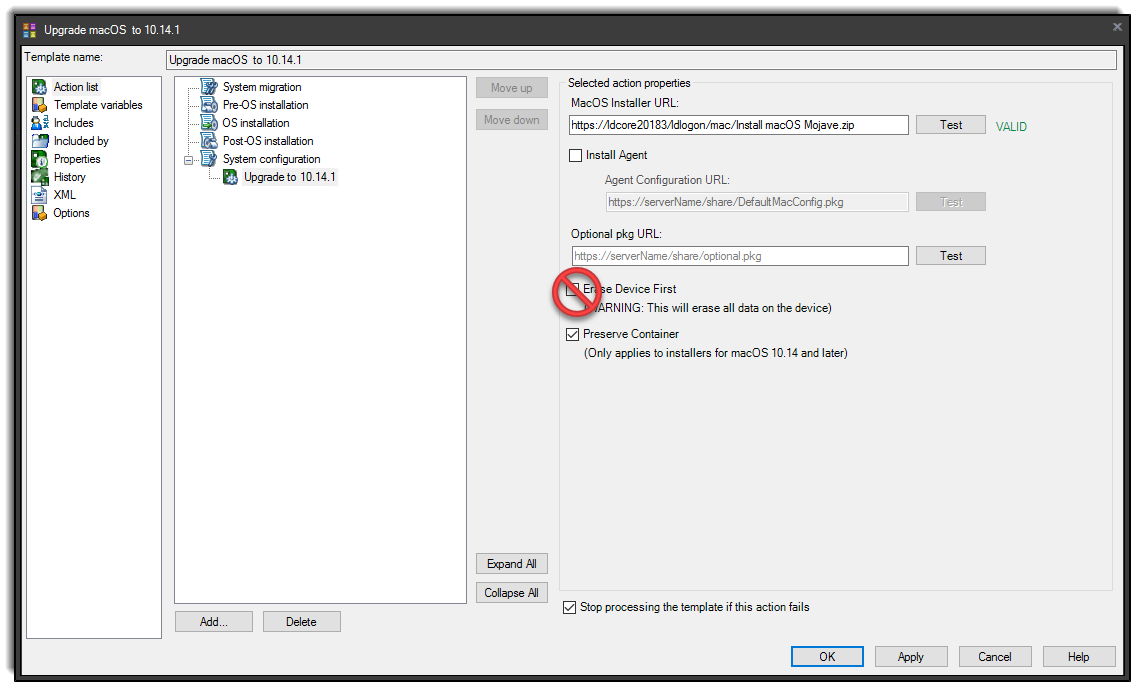The height and width of the screenshot is (682, 1131).
Task: Click inside the Template name field
Action: click(x=640, y=59)
